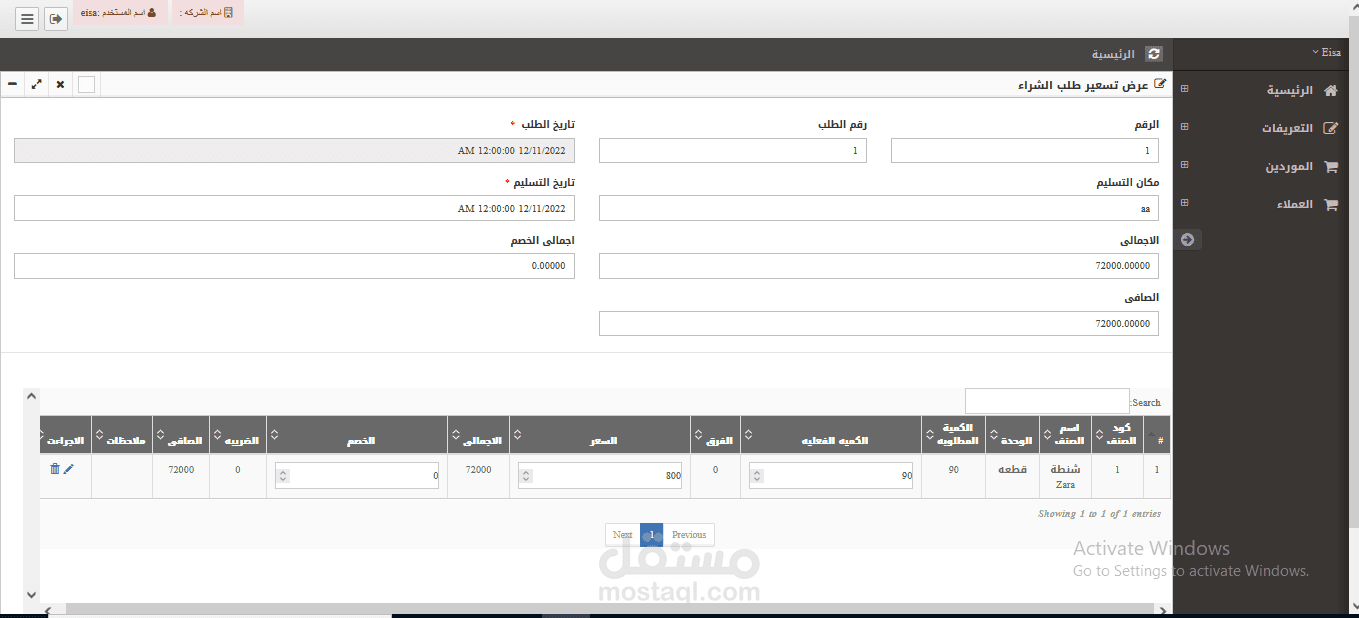Image resolution: width=1359 pixels, height=618 pixels.
Task: Go to the Previous page of entries
Action: [689, 534]
